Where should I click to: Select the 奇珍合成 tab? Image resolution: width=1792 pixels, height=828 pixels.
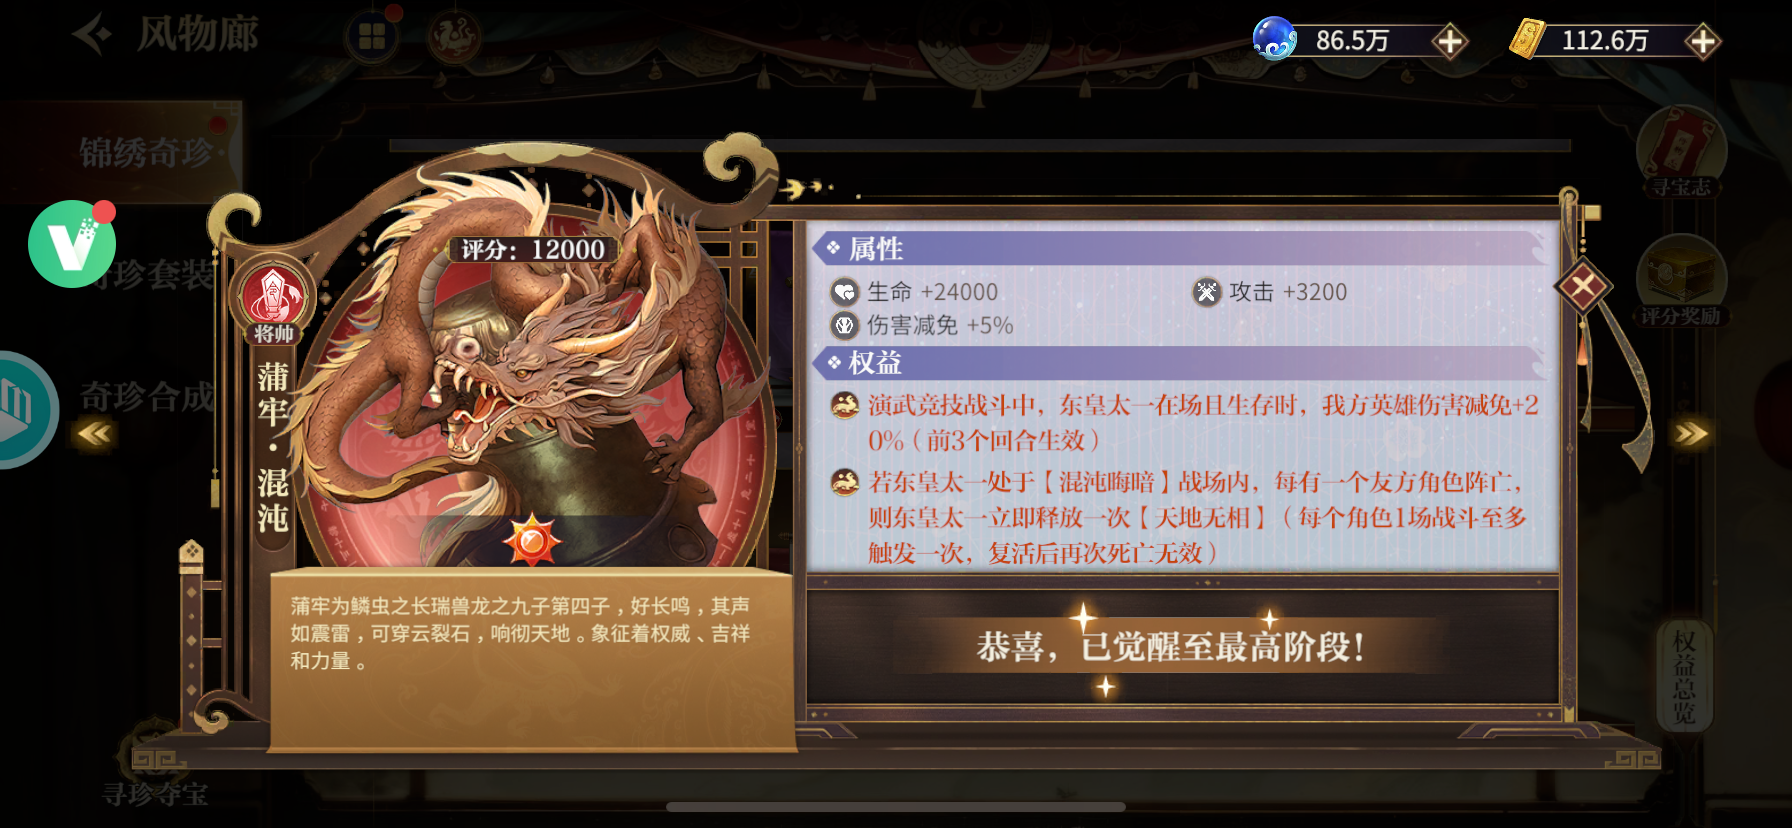pyautogui.click(x=148, y=396)
